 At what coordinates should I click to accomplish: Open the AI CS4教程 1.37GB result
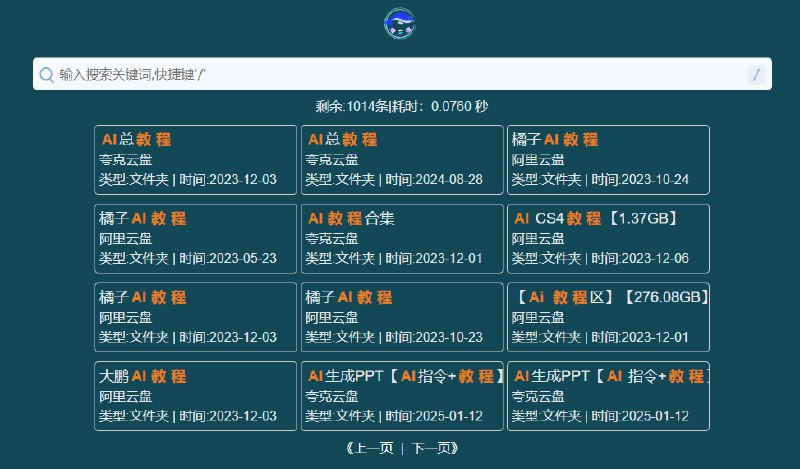[x=608, y=238]
